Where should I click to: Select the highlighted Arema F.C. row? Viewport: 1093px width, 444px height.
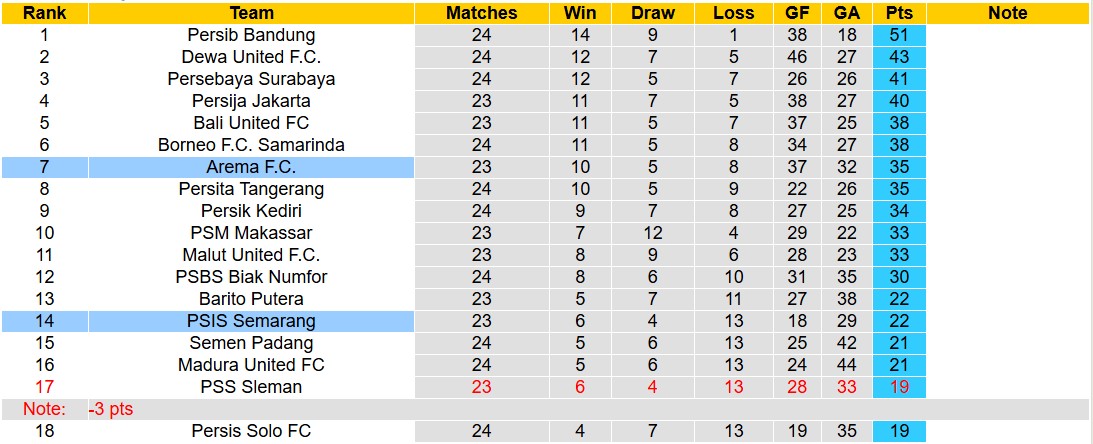(251, 167)
